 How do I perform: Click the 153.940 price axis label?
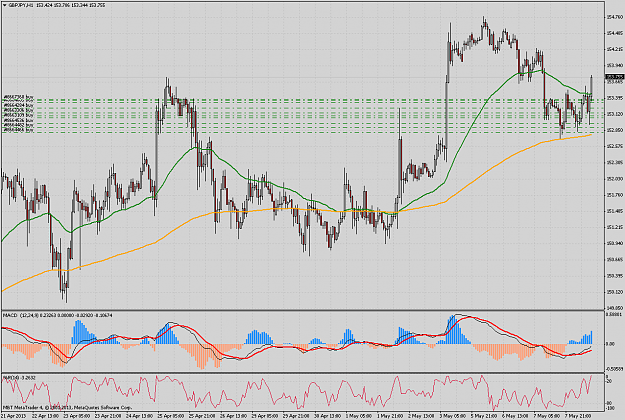(x=615, y=65)
